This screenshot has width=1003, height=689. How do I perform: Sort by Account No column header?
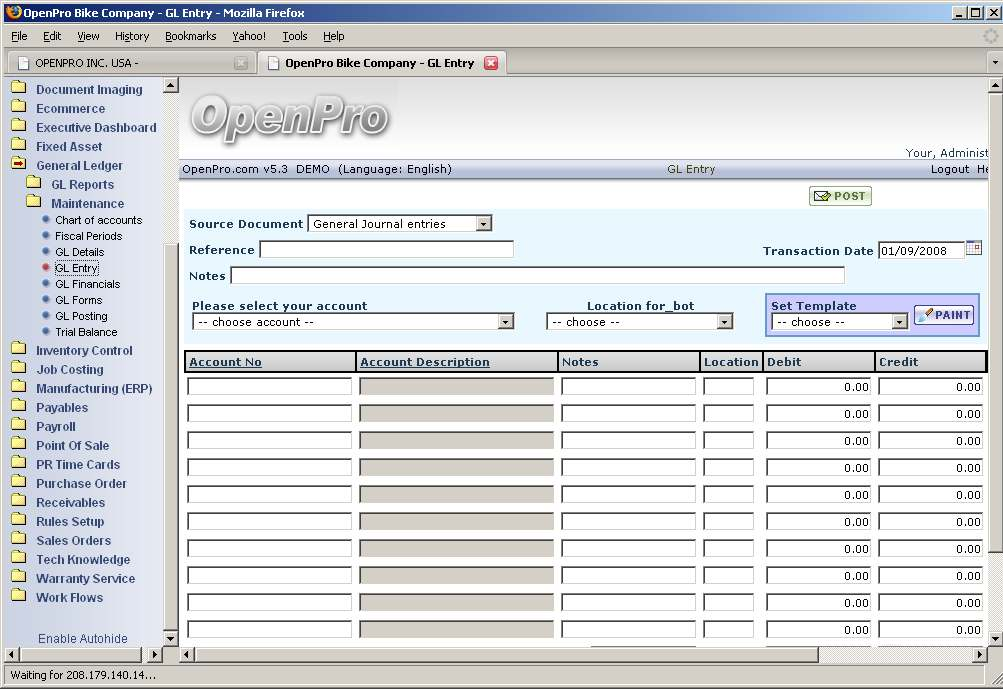coord(225,362)
